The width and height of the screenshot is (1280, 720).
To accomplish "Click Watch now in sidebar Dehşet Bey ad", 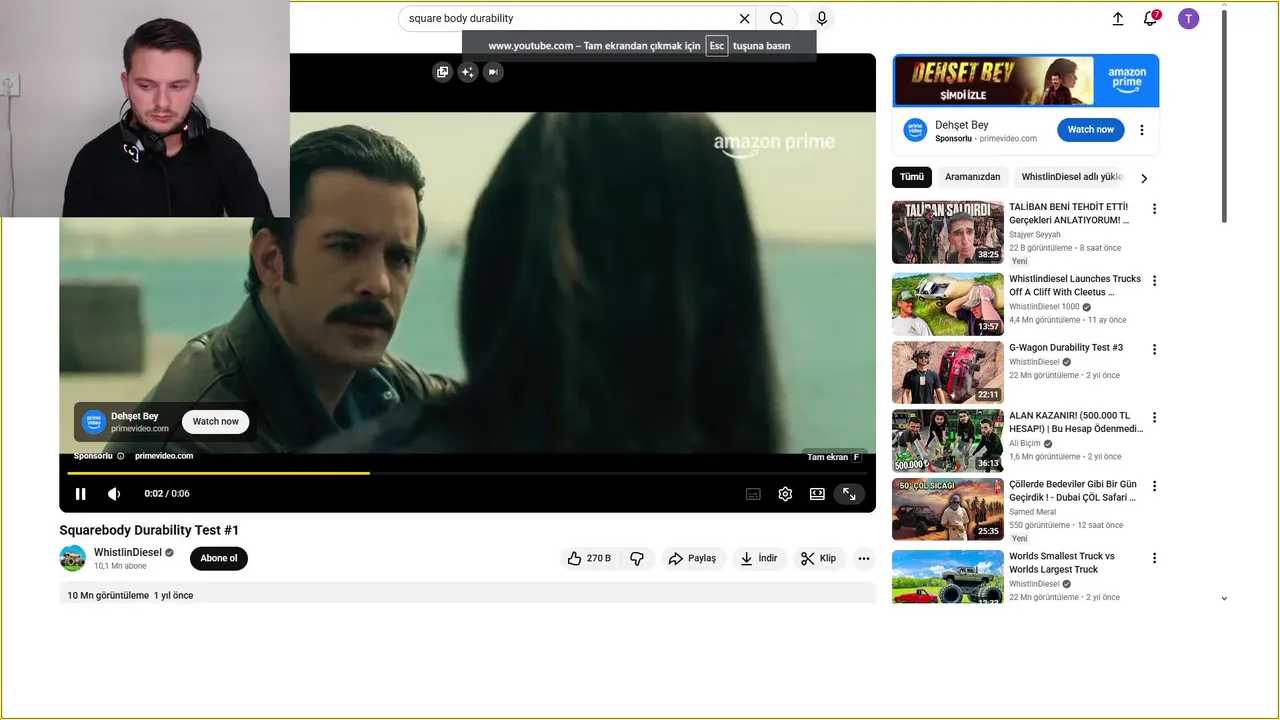I will click(x=1090, y=130).
